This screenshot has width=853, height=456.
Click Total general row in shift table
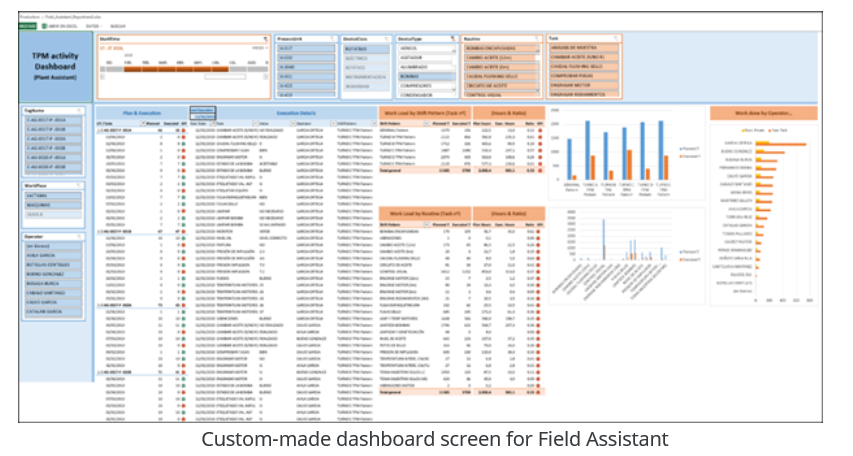click(x=462, y=170)
